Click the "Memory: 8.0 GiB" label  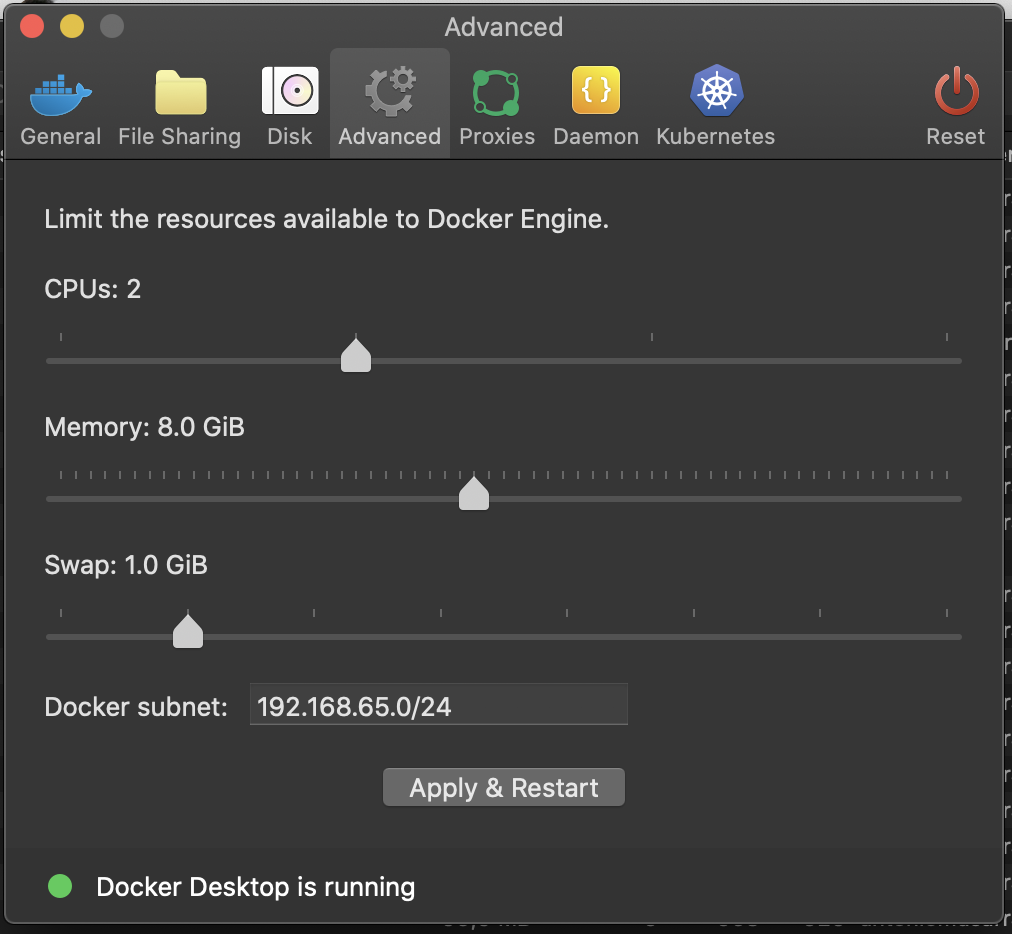[145, 427]
